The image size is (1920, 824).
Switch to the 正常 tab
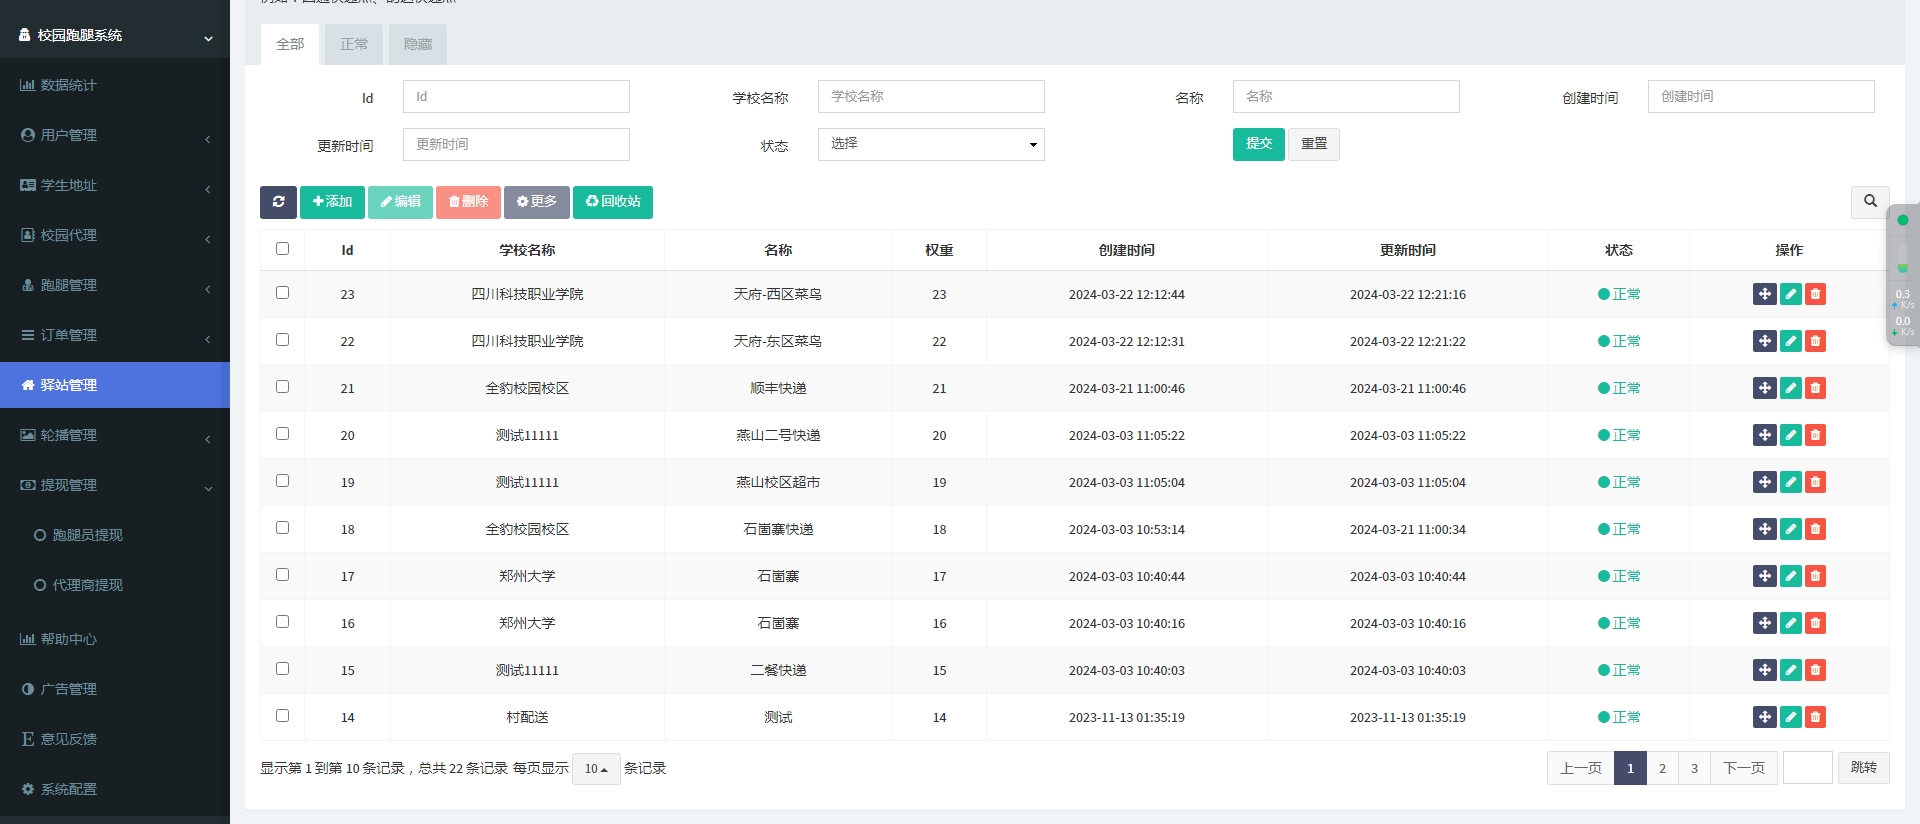pyautogui.click(x=353, y=44)
